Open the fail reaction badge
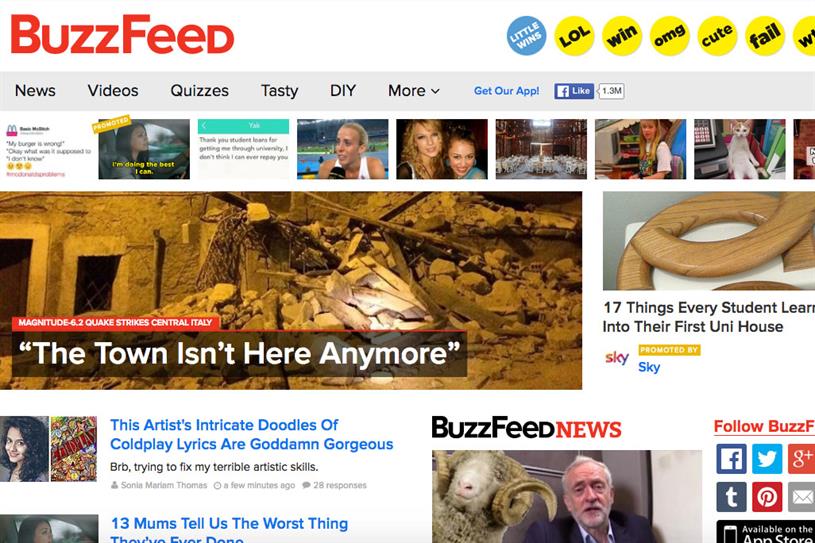Image resolution: width=815 pixels, height=543 pixels. point(765,36)
